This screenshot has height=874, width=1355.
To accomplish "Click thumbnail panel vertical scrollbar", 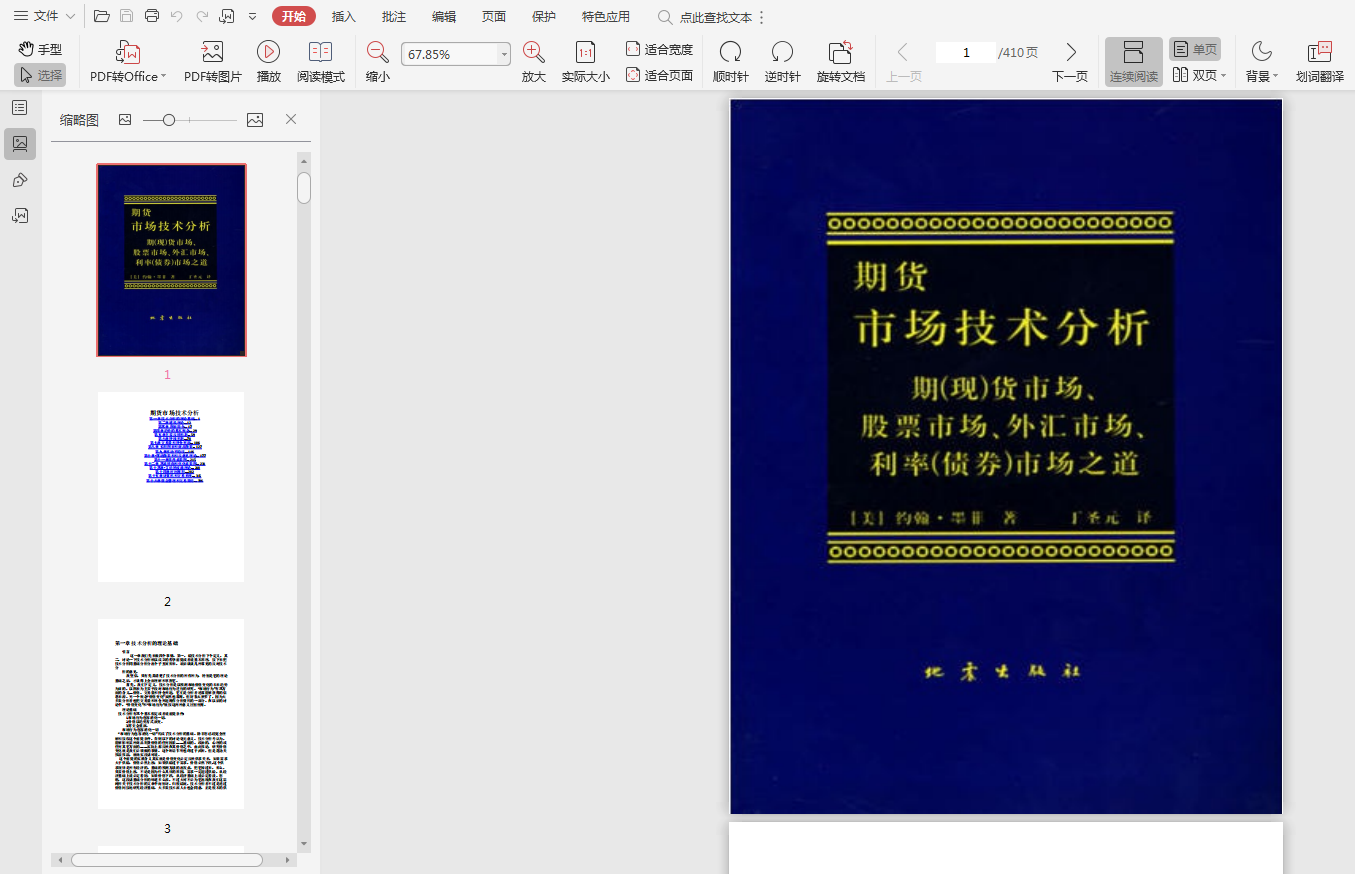I will [x=304, y=187].
